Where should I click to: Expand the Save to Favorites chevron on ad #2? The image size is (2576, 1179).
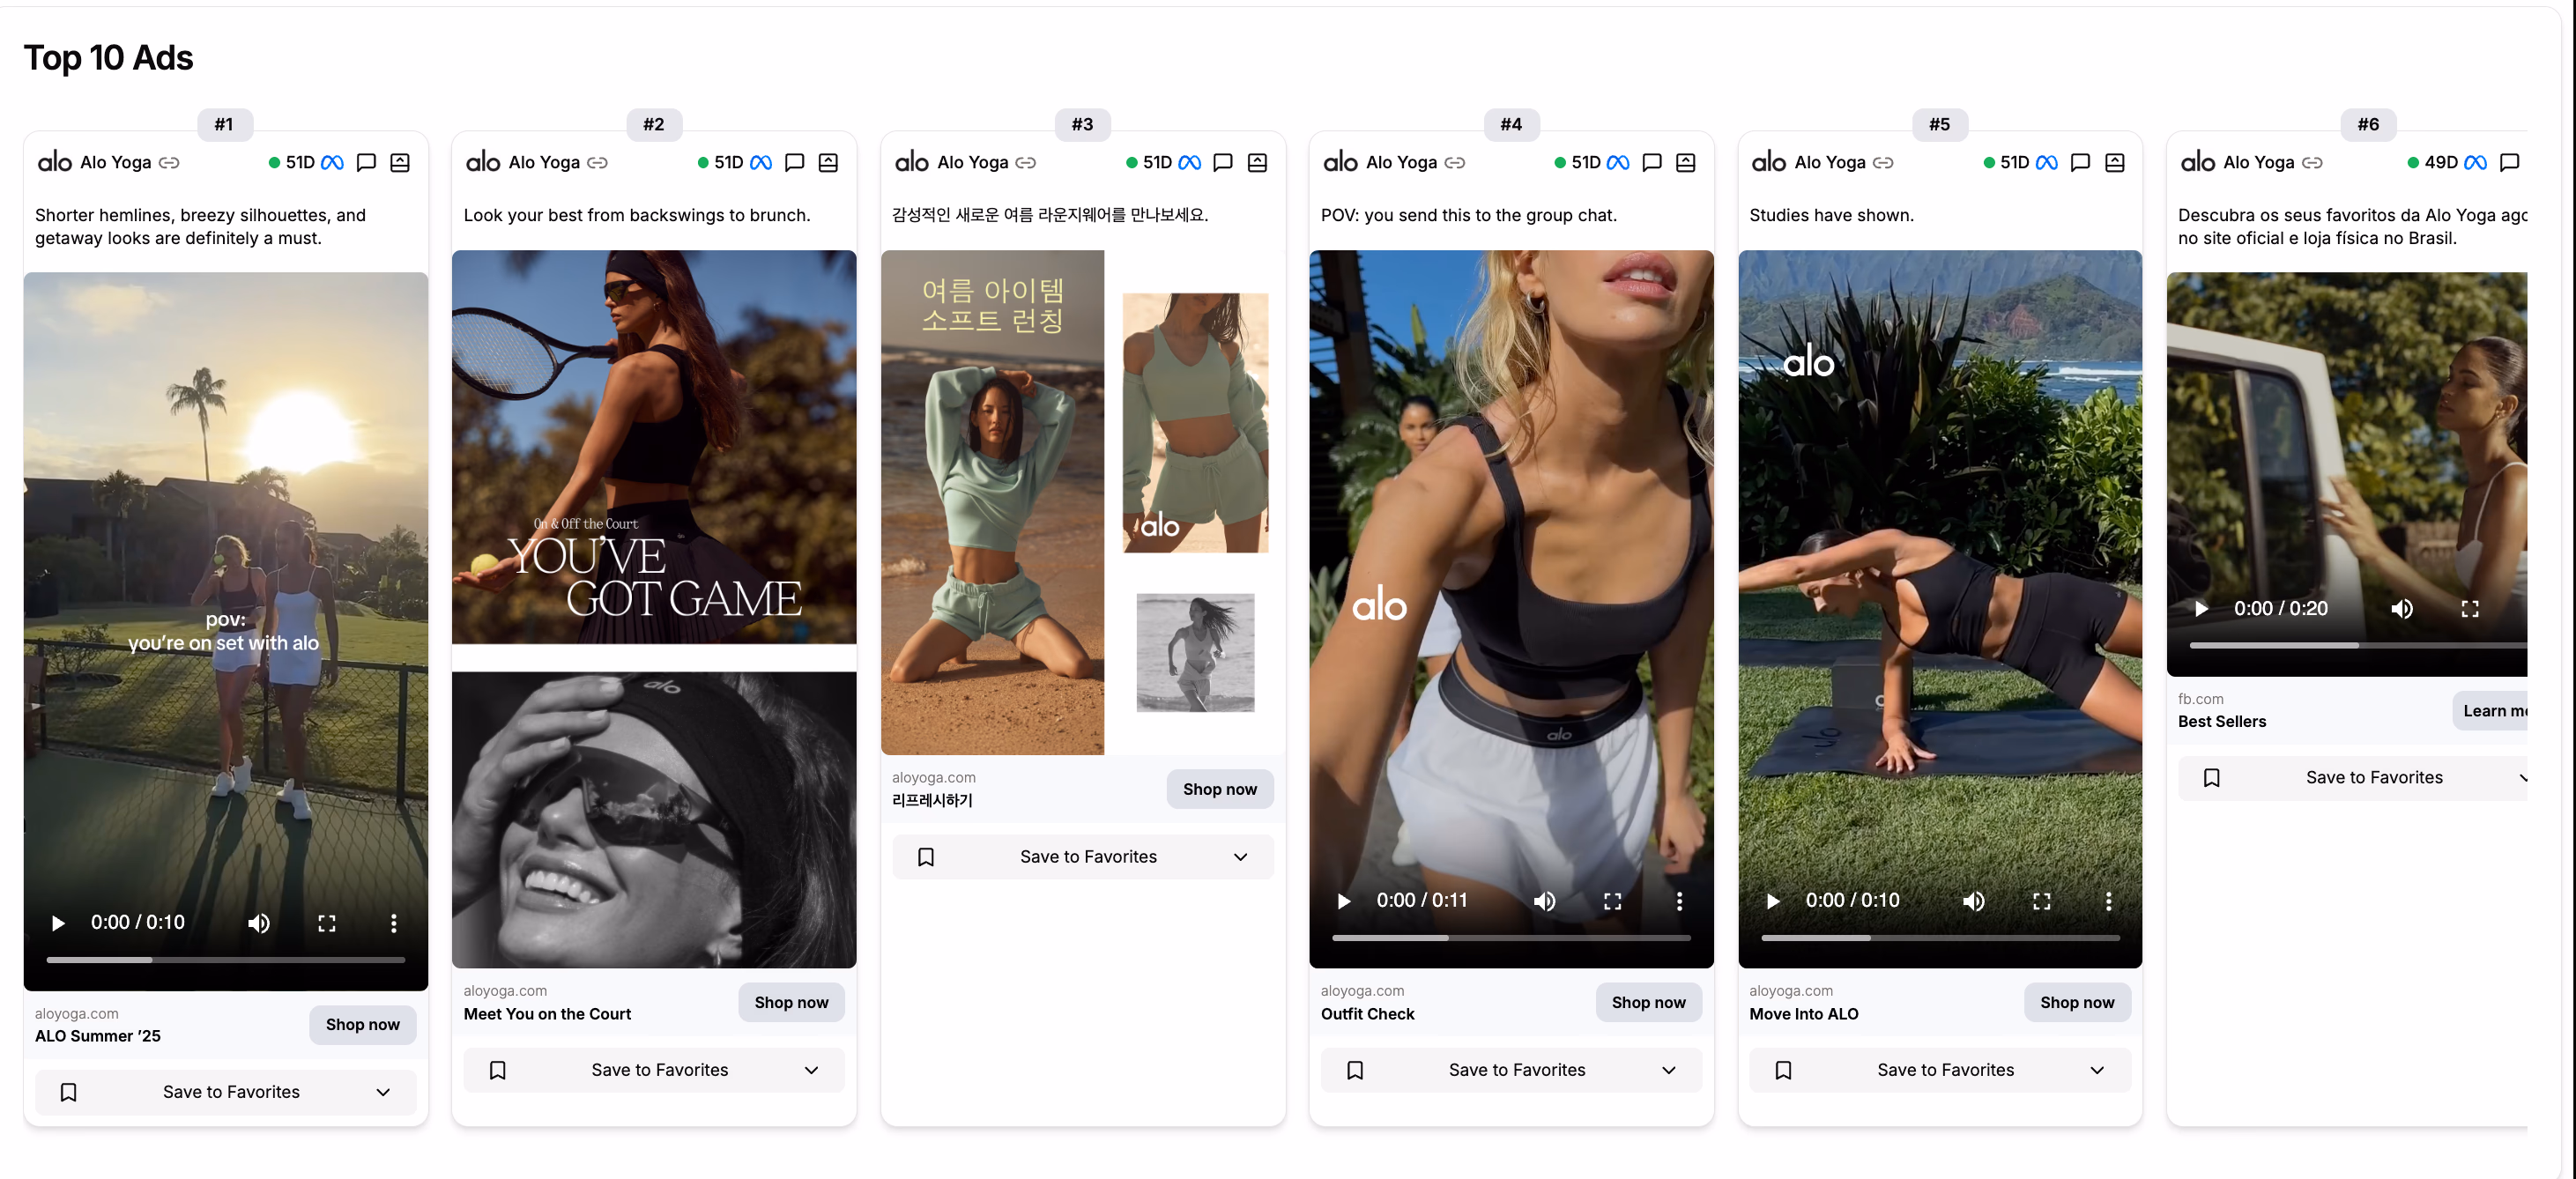point(812,1070)
